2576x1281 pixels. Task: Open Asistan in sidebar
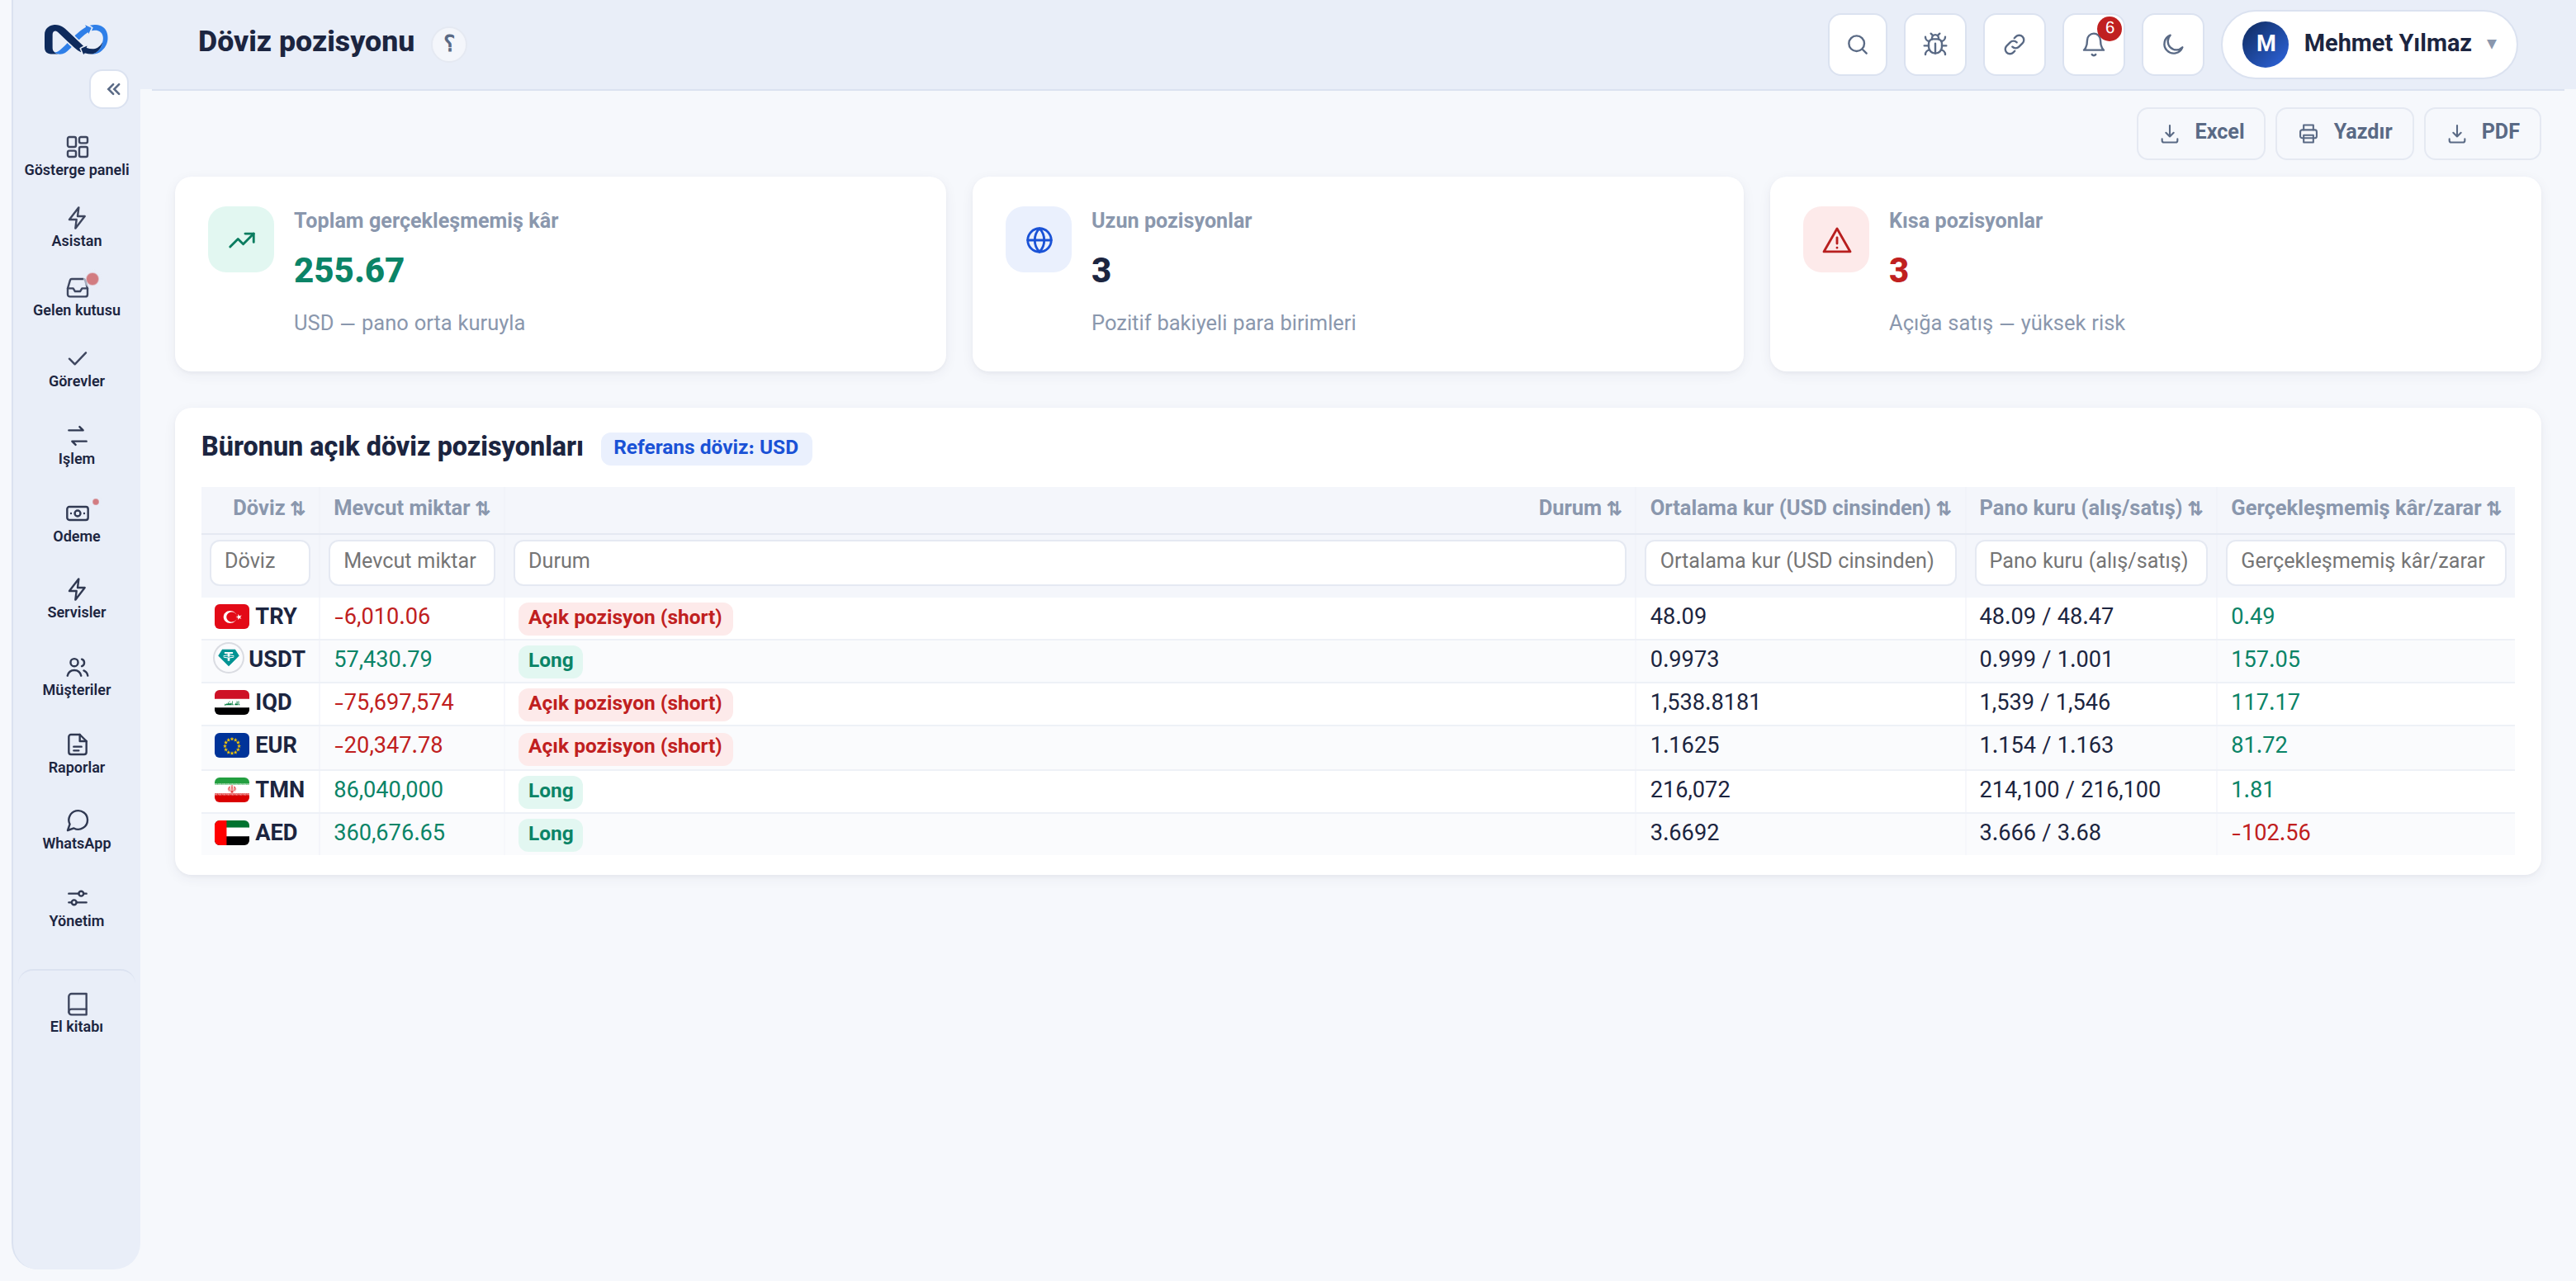[76, 228]
